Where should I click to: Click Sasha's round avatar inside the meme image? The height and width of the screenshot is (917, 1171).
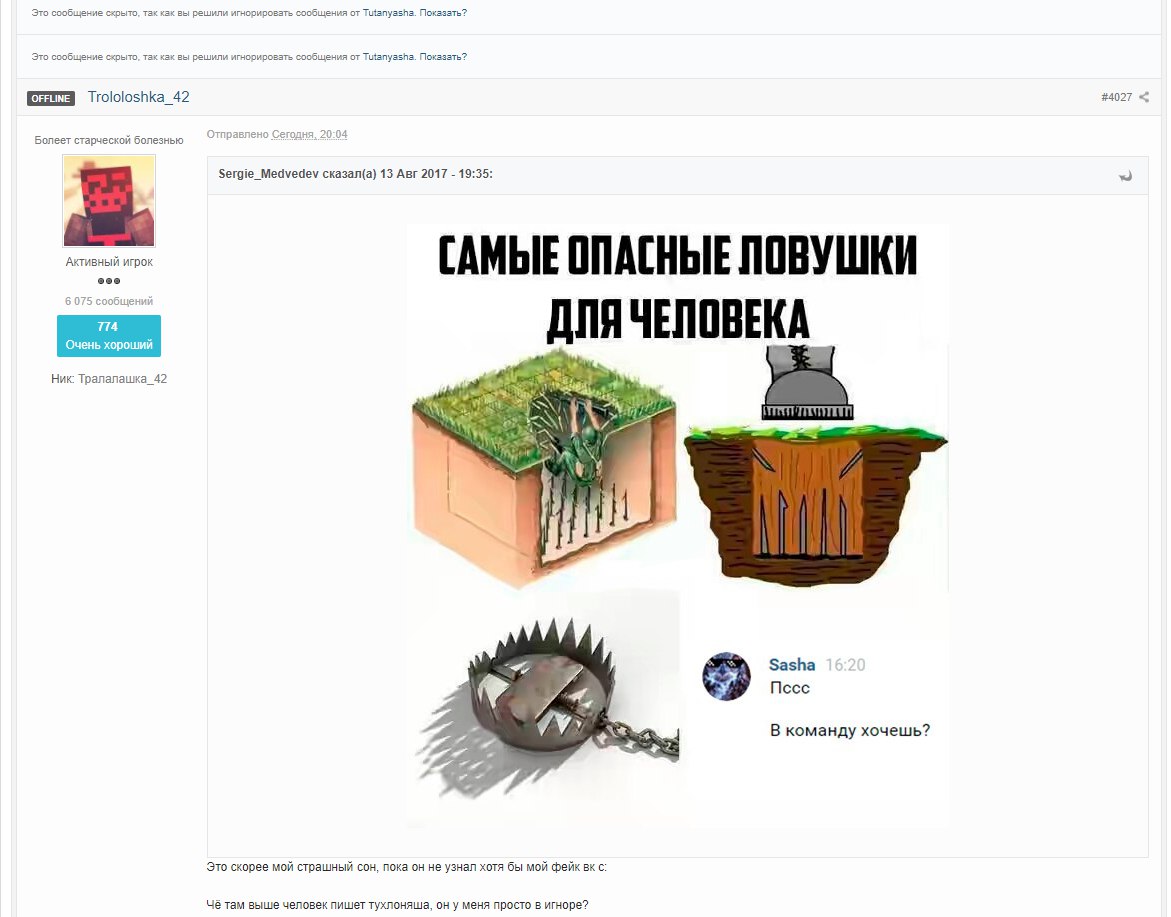[725, 677]
